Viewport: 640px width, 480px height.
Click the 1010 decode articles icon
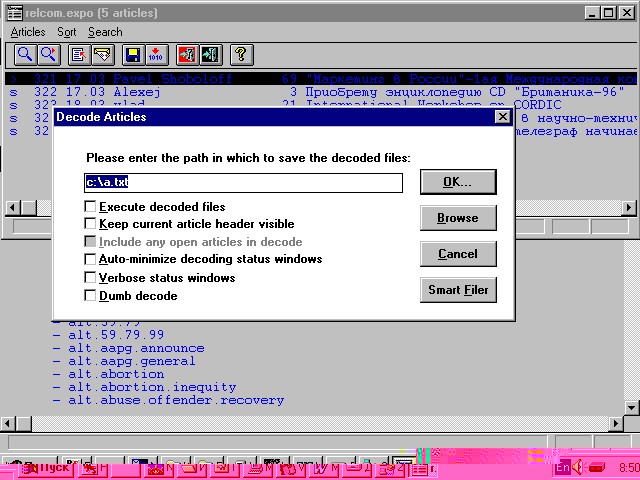(157, 55)
